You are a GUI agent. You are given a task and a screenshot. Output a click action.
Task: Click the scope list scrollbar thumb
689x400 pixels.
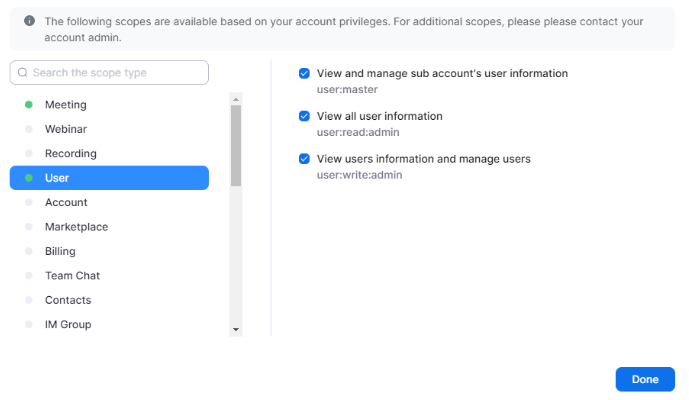coord(236,145)
